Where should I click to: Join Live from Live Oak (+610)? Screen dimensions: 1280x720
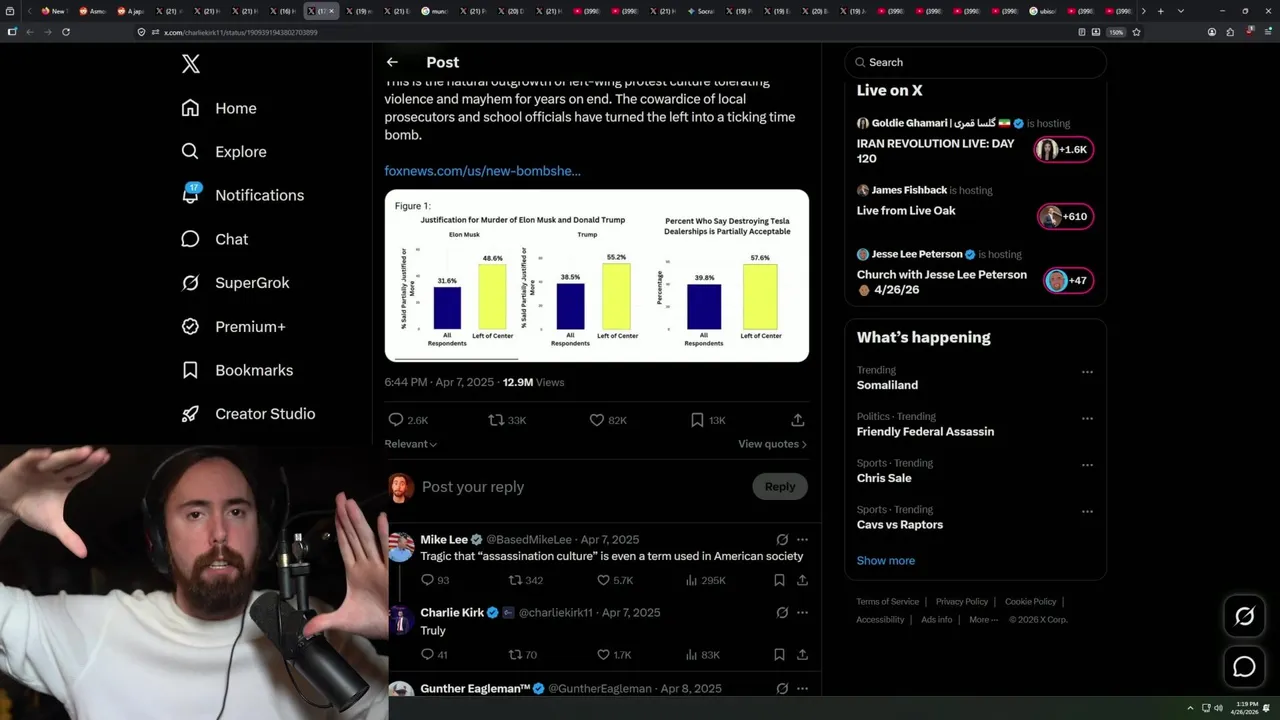pyautogui.click(x=1066, y=216)
